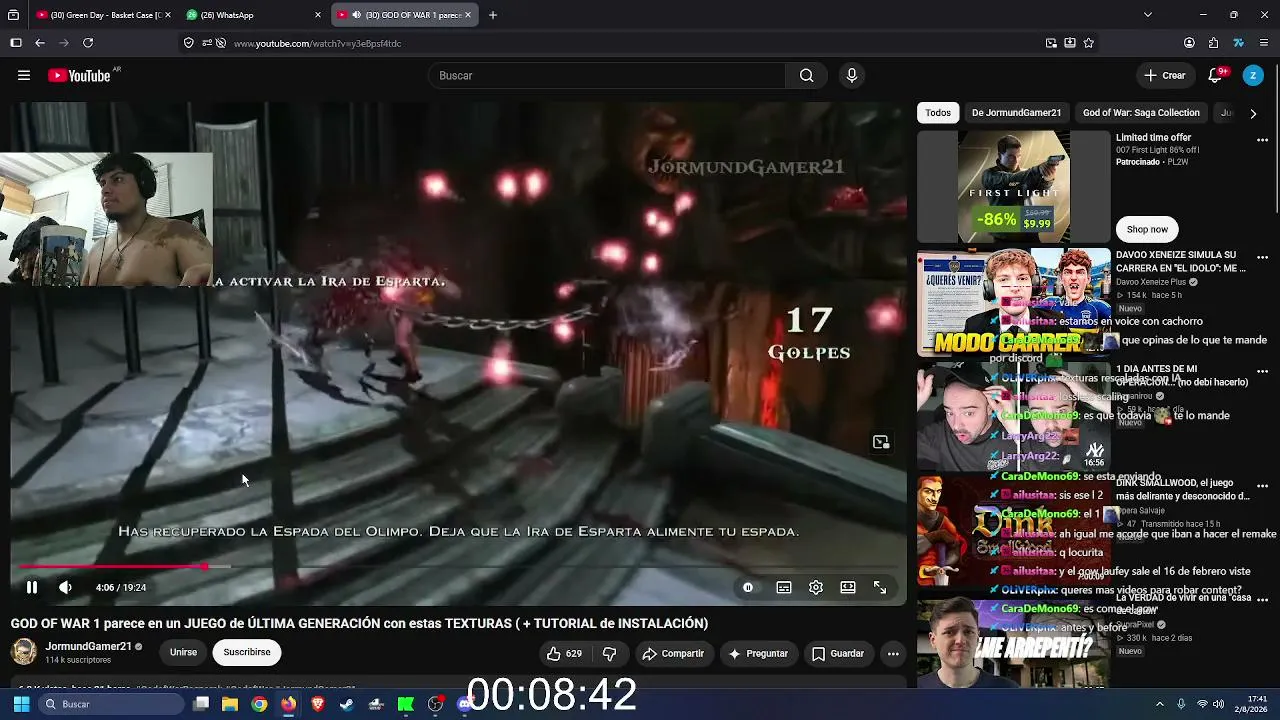Open Brave browser from taskbar
1280x720 pixels.
pyautogui.click(x=318, y=704)
